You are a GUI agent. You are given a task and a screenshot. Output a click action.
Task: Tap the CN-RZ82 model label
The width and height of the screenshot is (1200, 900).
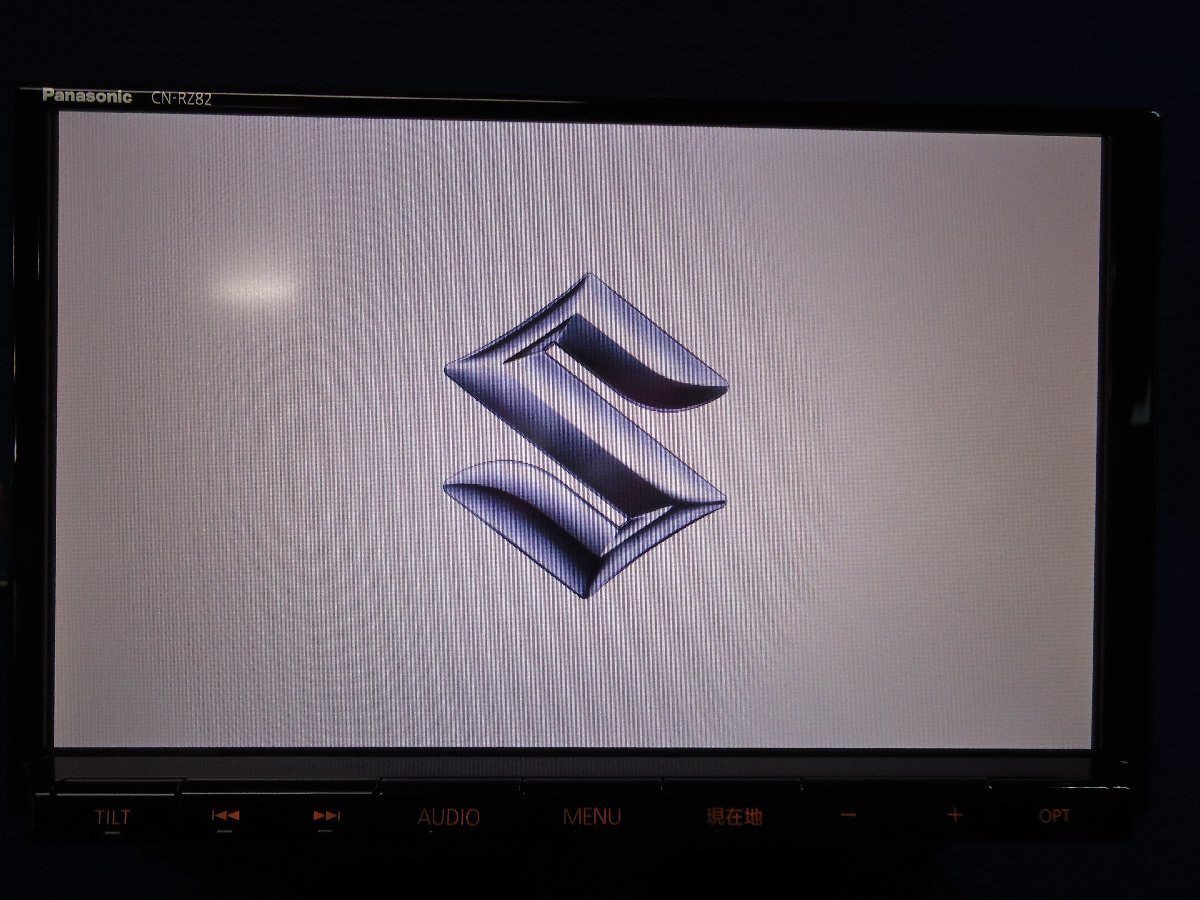click(182, 99)
